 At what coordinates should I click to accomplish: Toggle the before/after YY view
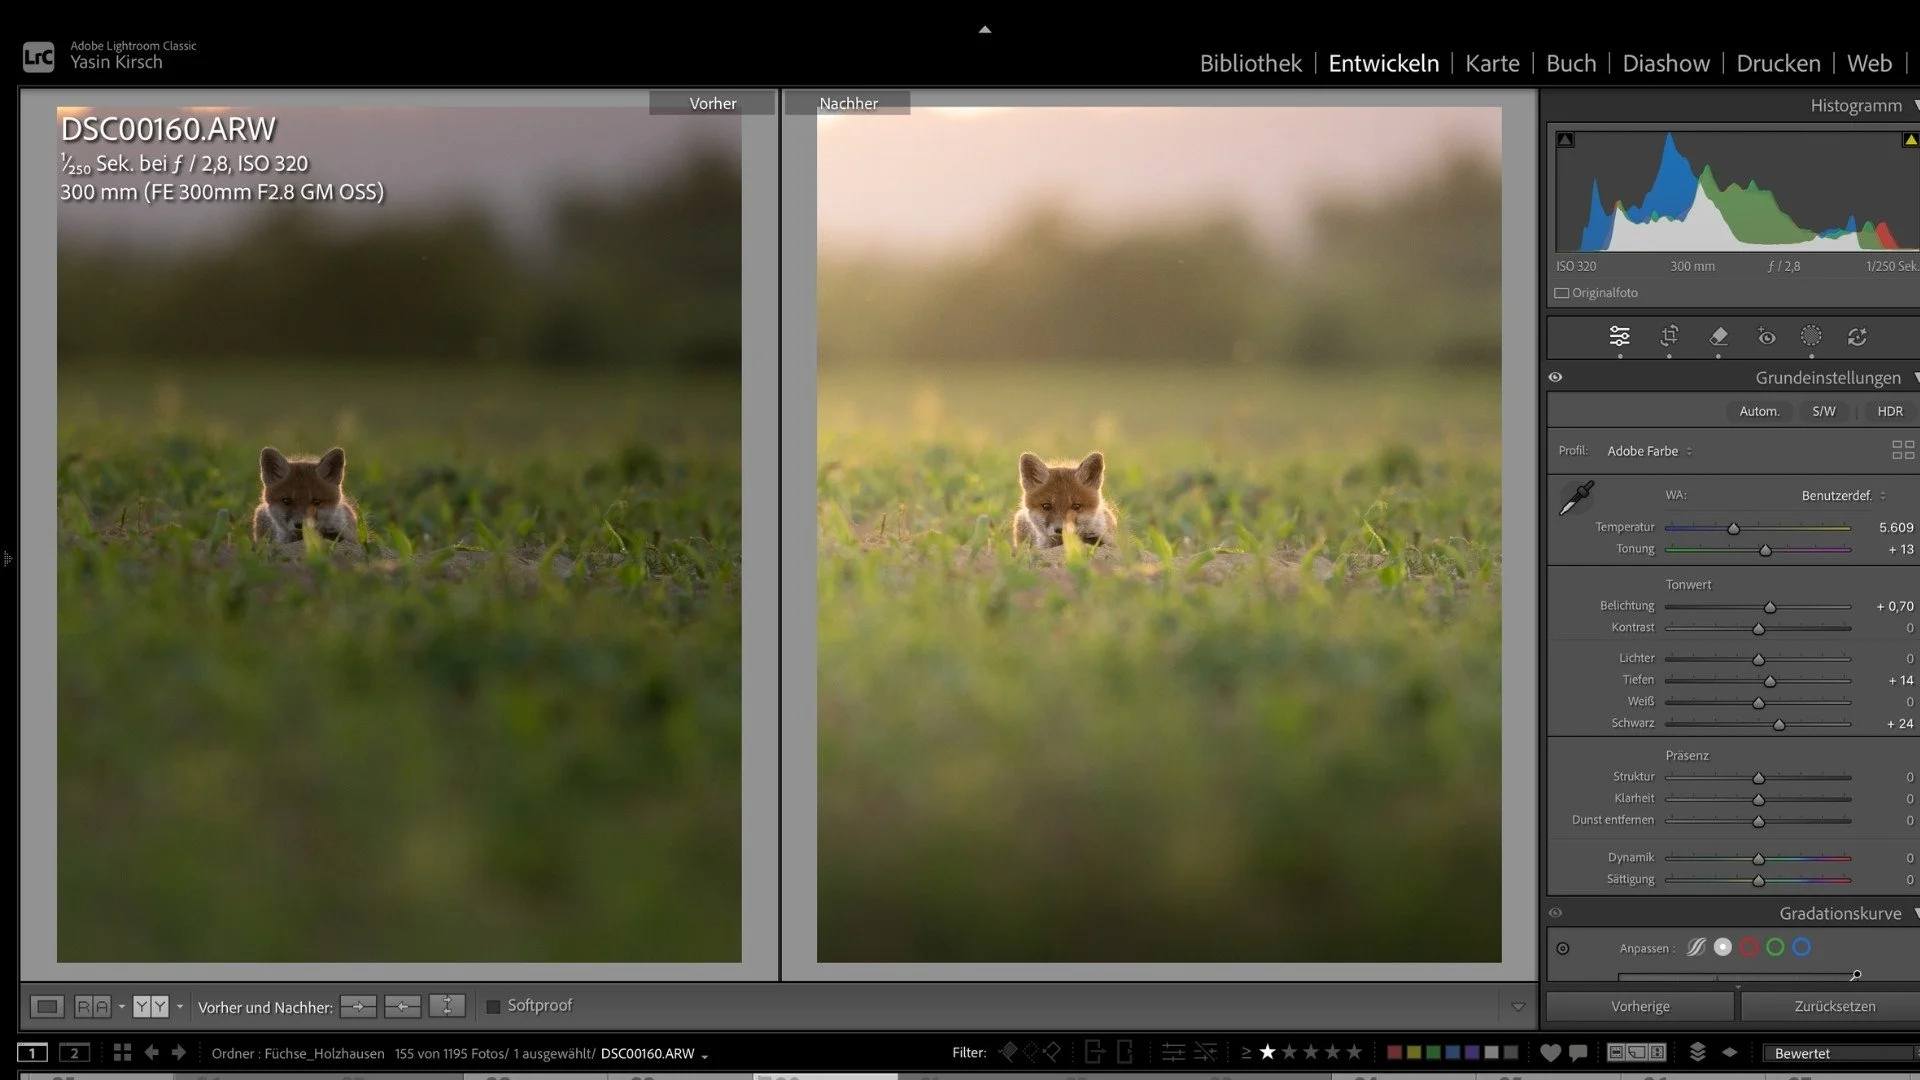(x=151, y=1006)
